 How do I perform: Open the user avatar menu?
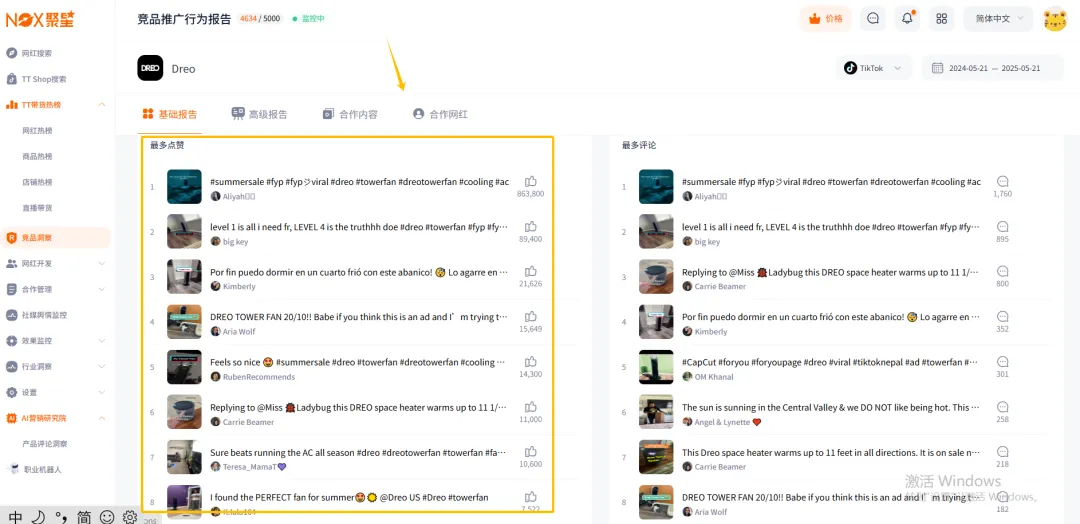[1055, 19]
